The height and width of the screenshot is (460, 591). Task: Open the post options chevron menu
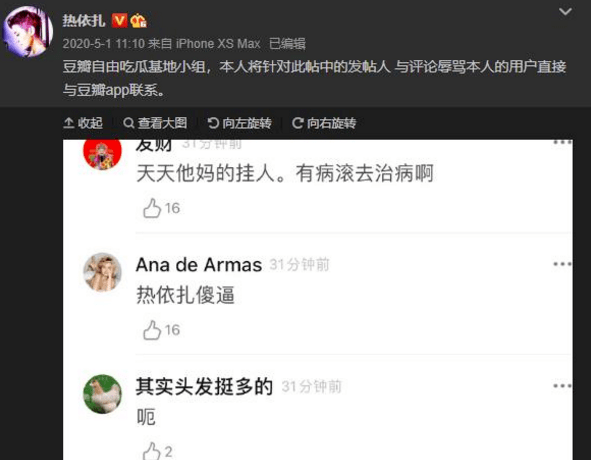tap(565, 12)
